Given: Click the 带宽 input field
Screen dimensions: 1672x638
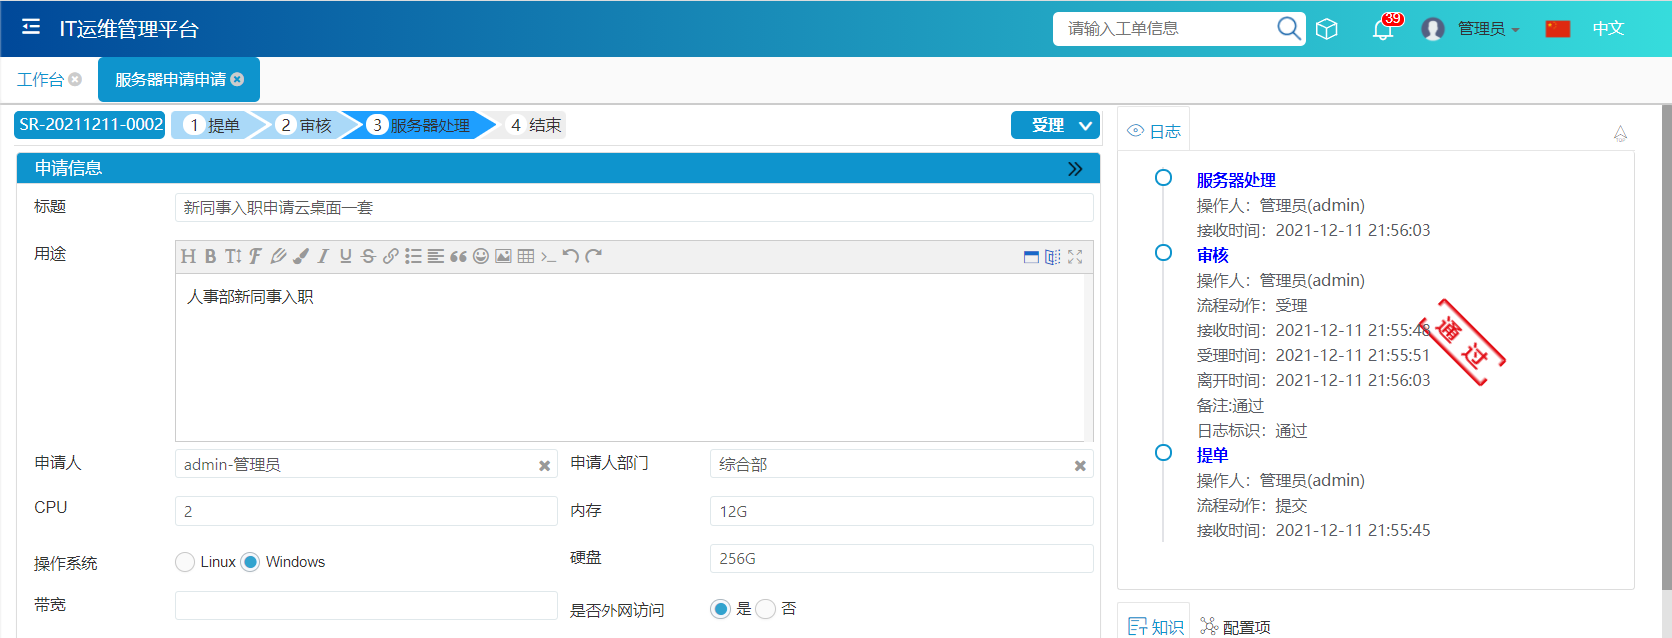Looking at the screenshot, I should (366, 606).
